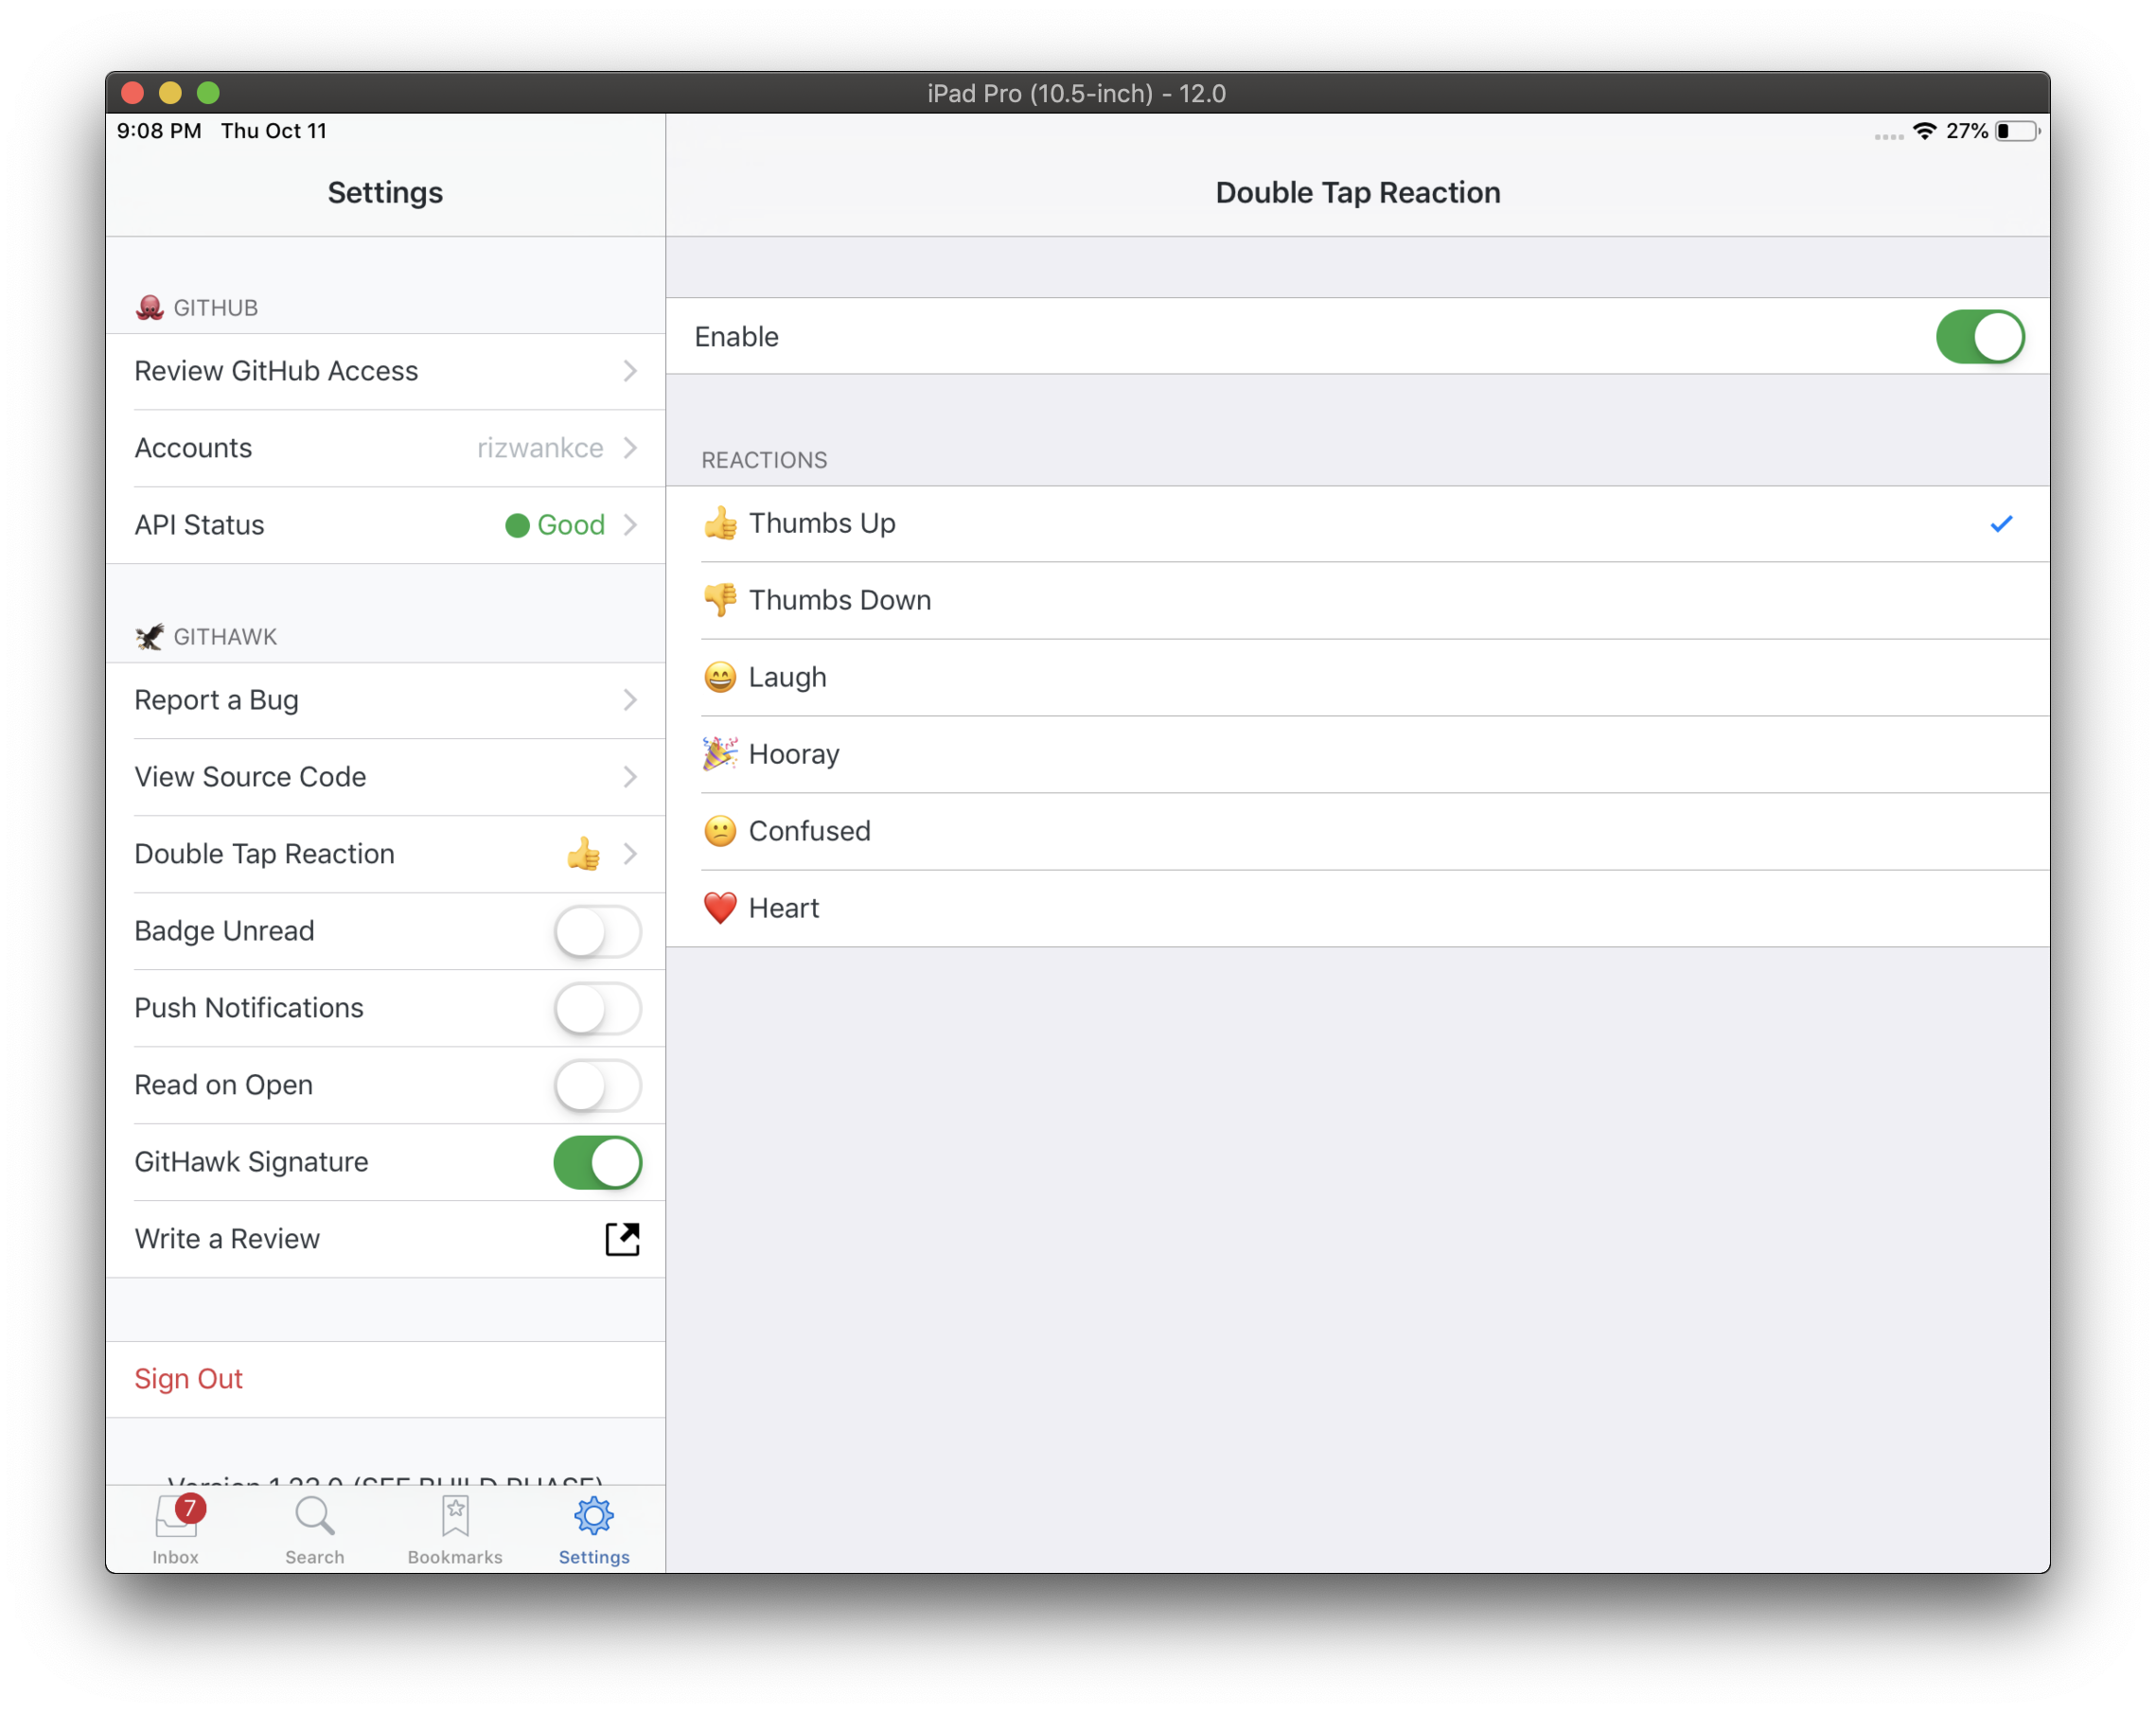Click the green API status dot
The image size is (2156, 1713).
pyautogui.click(x=517, y=526)
